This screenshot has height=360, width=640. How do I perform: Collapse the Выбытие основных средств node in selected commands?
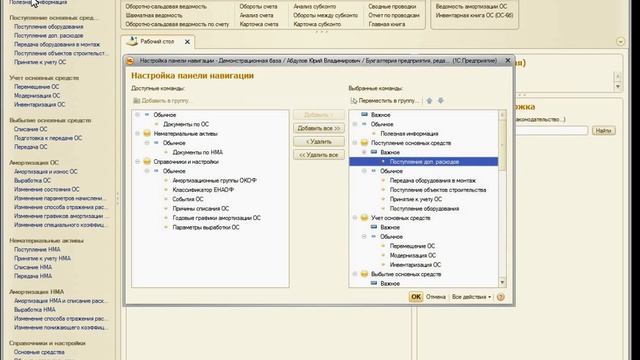click(x=355, y=274)
